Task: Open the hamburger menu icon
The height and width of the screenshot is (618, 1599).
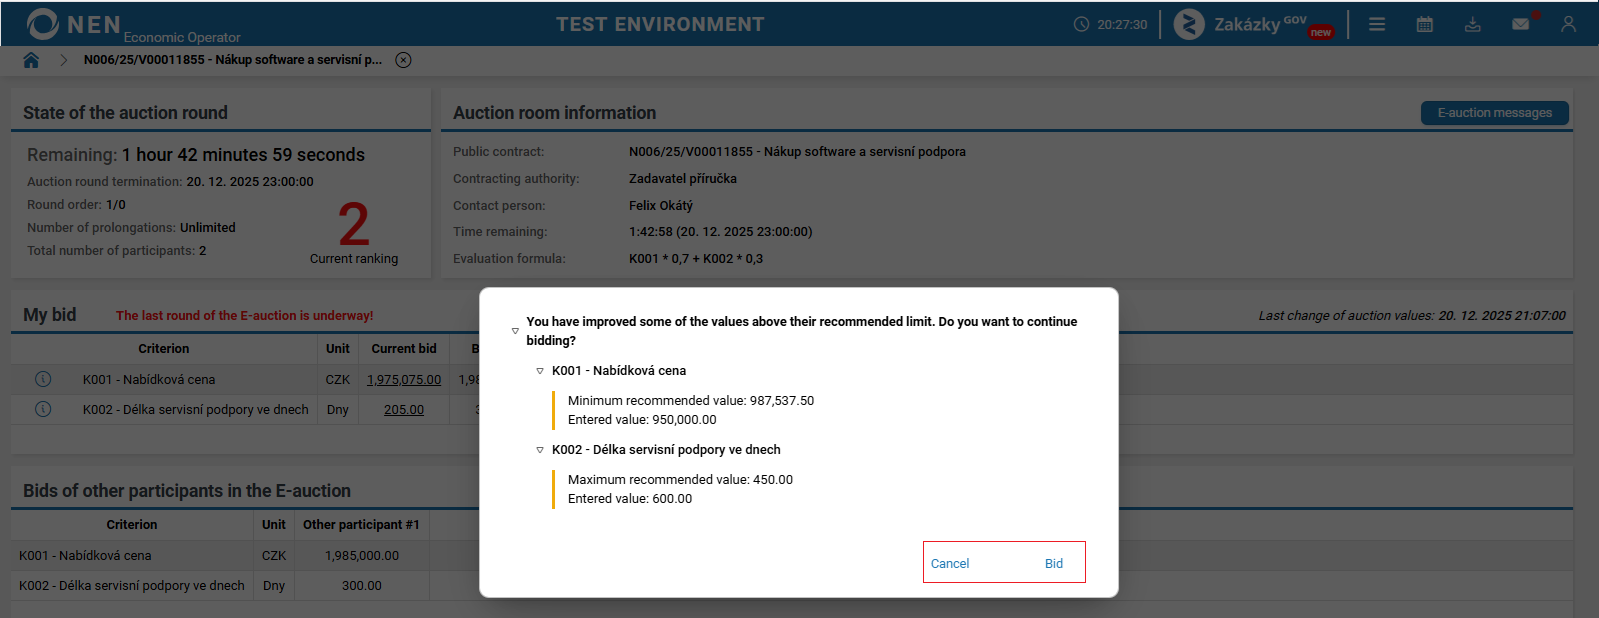Action: point(1377,24)
